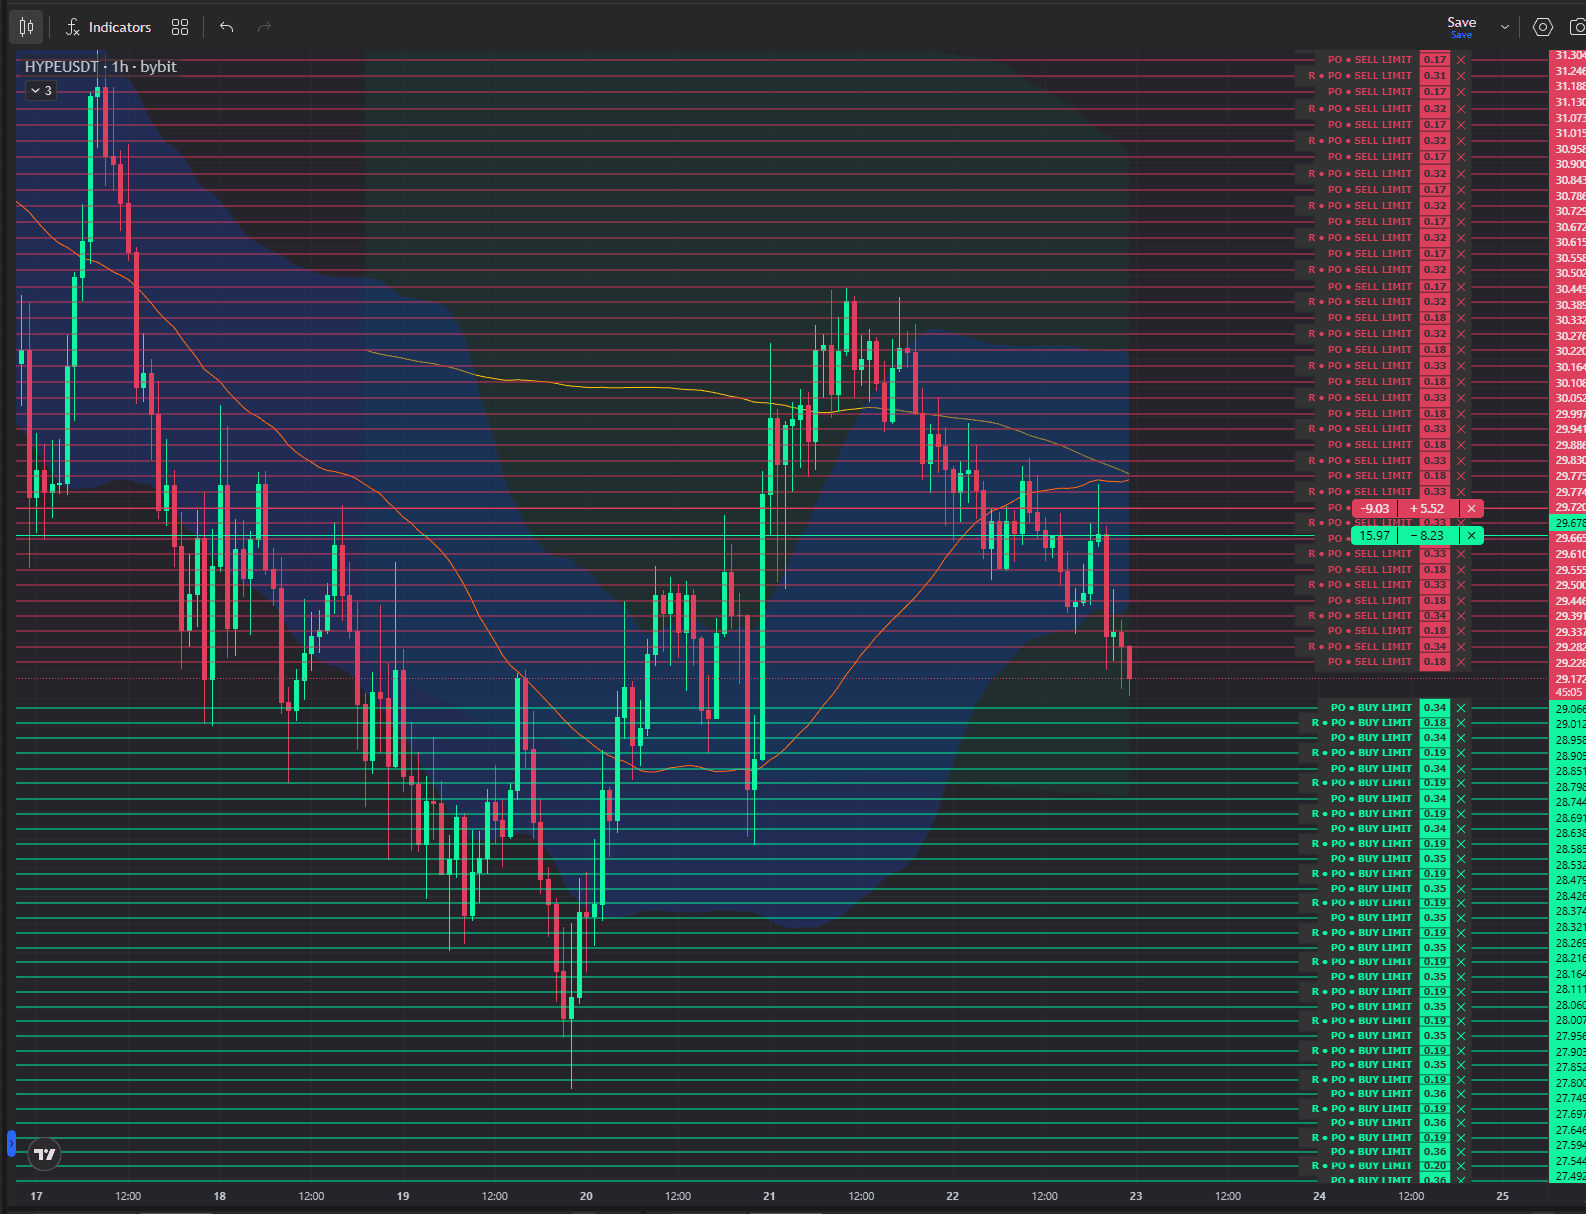This screenshot has width=1586, height=1214.
Task: Take a chart snapshot with the camera icon
Action: click(x=1577, y=27)
